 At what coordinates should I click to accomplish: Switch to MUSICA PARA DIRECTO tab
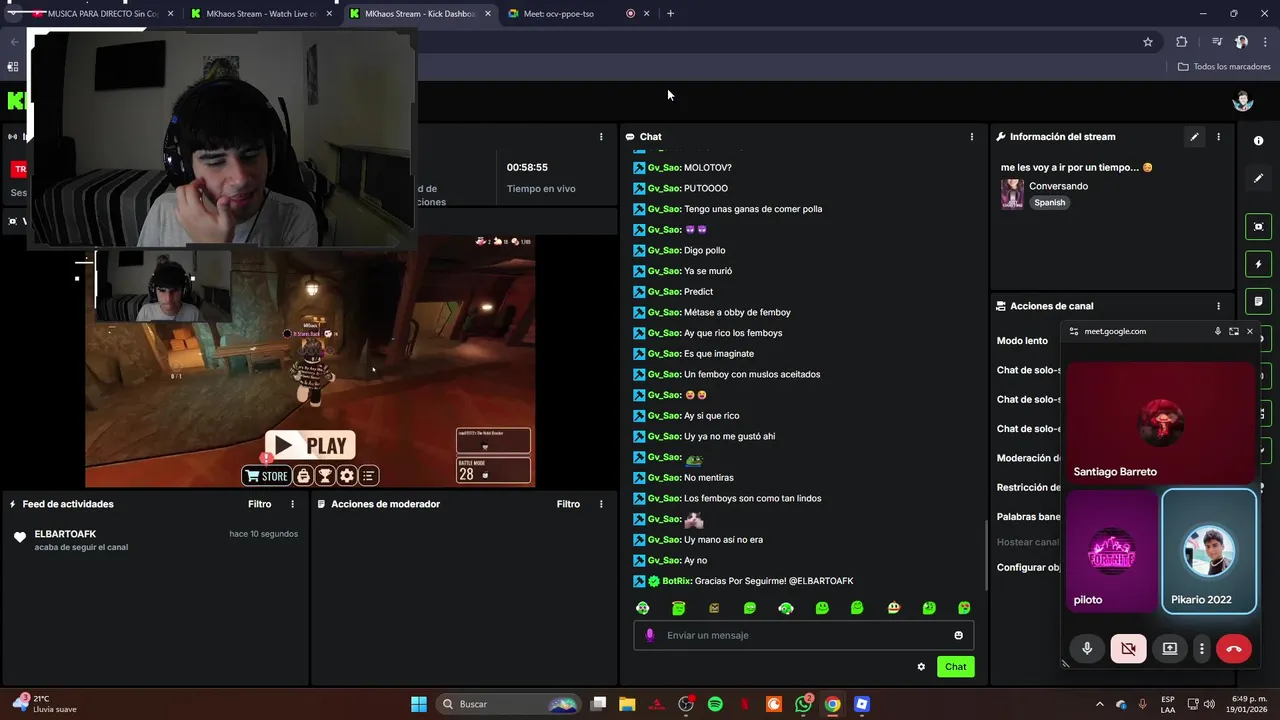(x=101, y=14)
